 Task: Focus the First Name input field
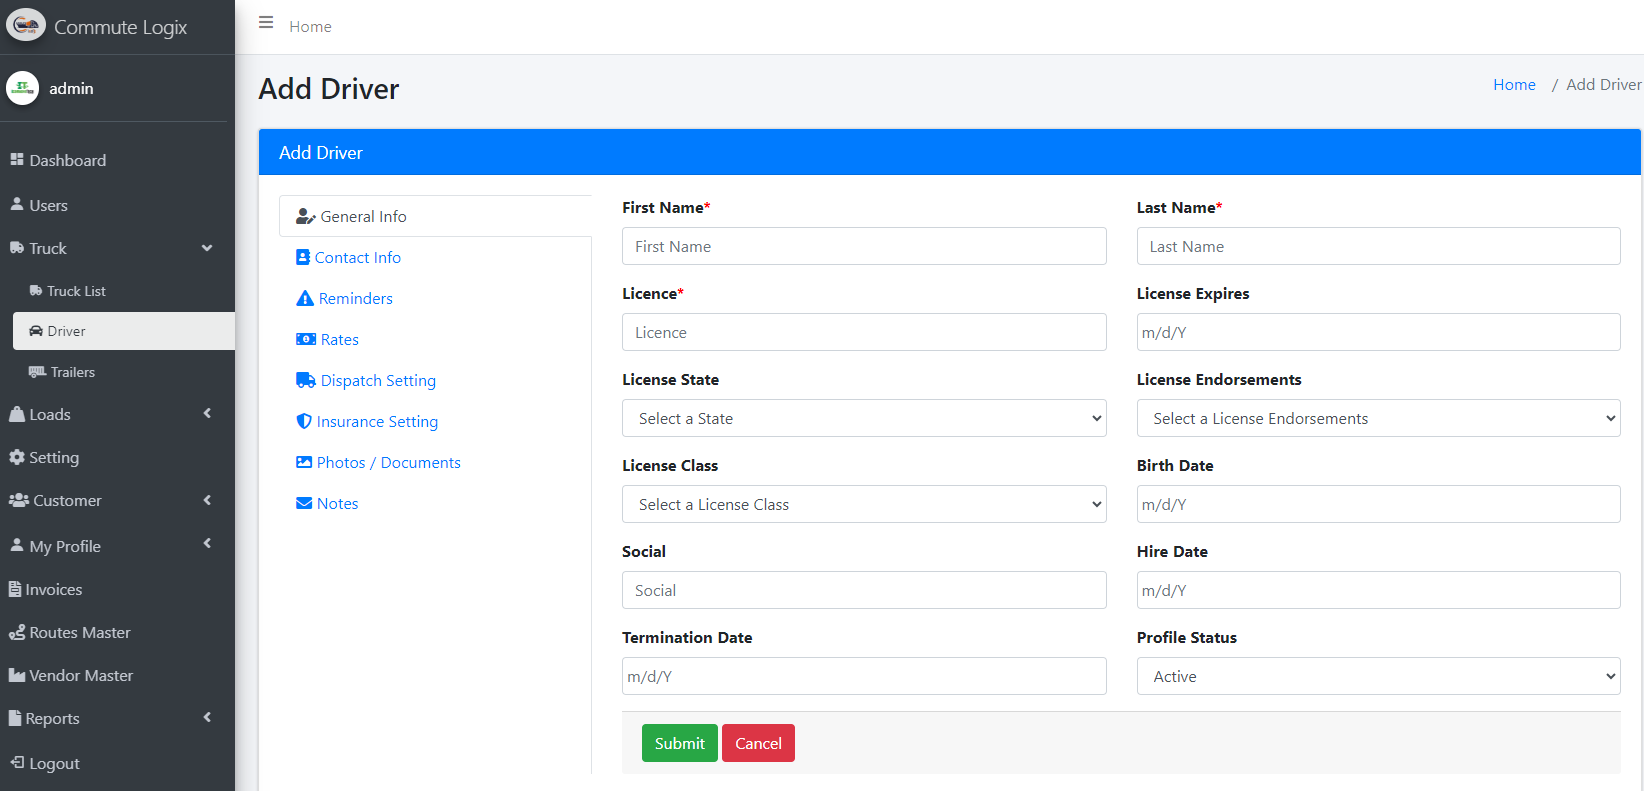pyautogui.click(x=864, y=247)
